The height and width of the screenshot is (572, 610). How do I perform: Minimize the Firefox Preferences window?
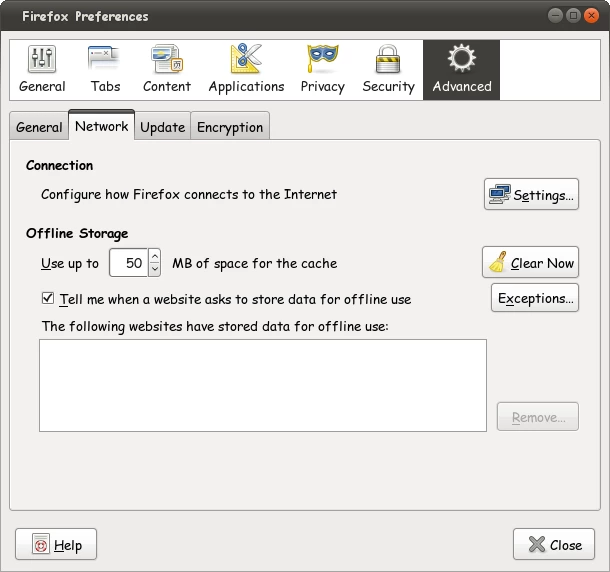tap(555, 16)
